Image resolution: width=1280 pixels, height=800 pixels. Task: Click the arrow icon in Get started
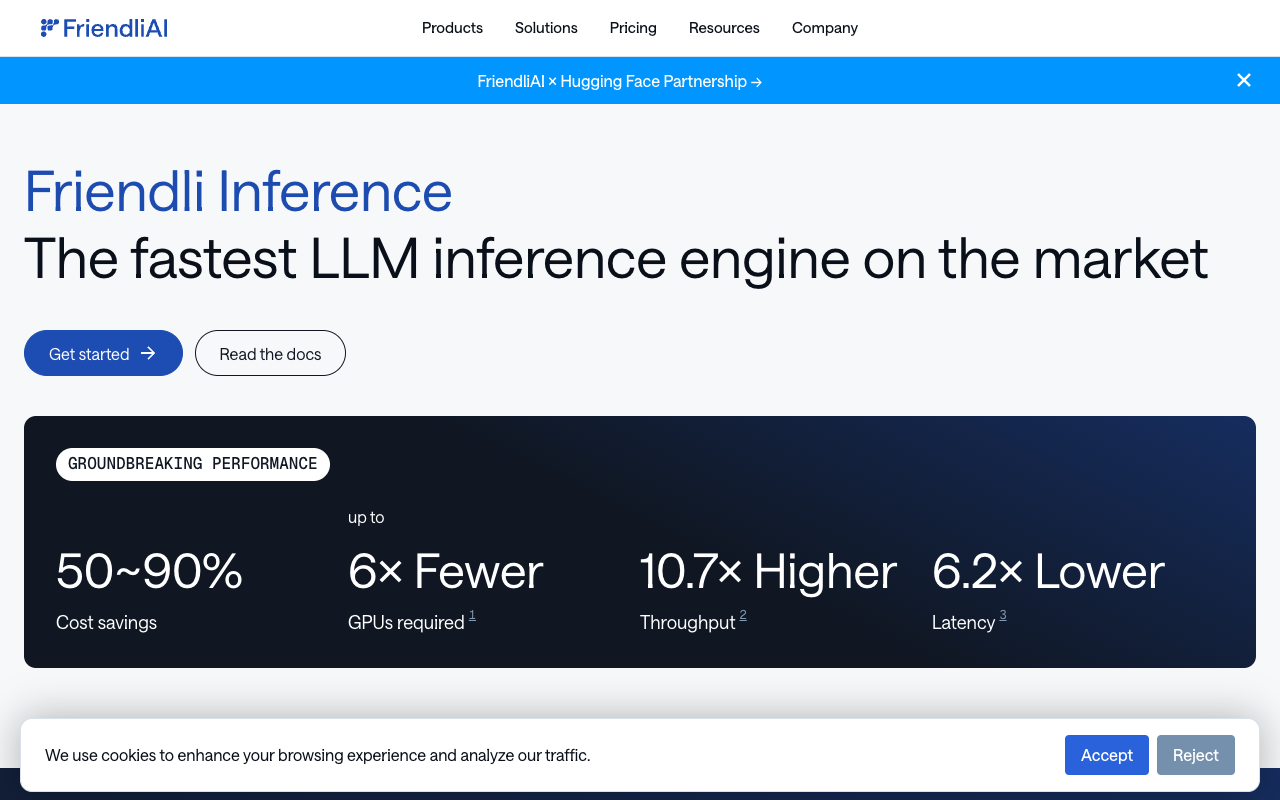pos(148,353)
